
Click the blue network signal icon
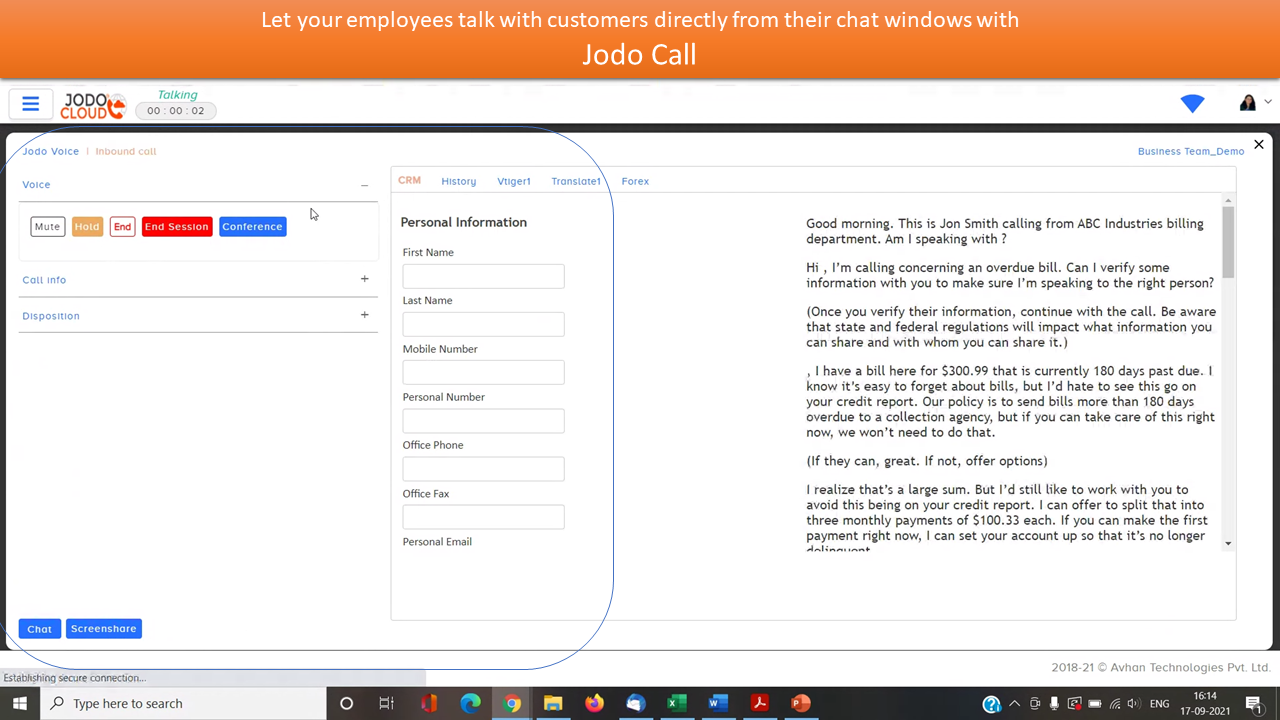1192,104
